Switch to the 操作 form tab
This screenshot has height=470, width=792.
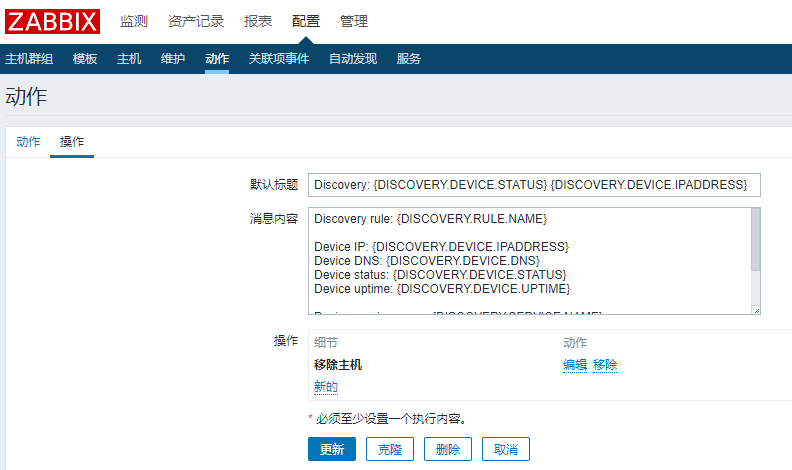pyautogui.click(x=72, y=141)
